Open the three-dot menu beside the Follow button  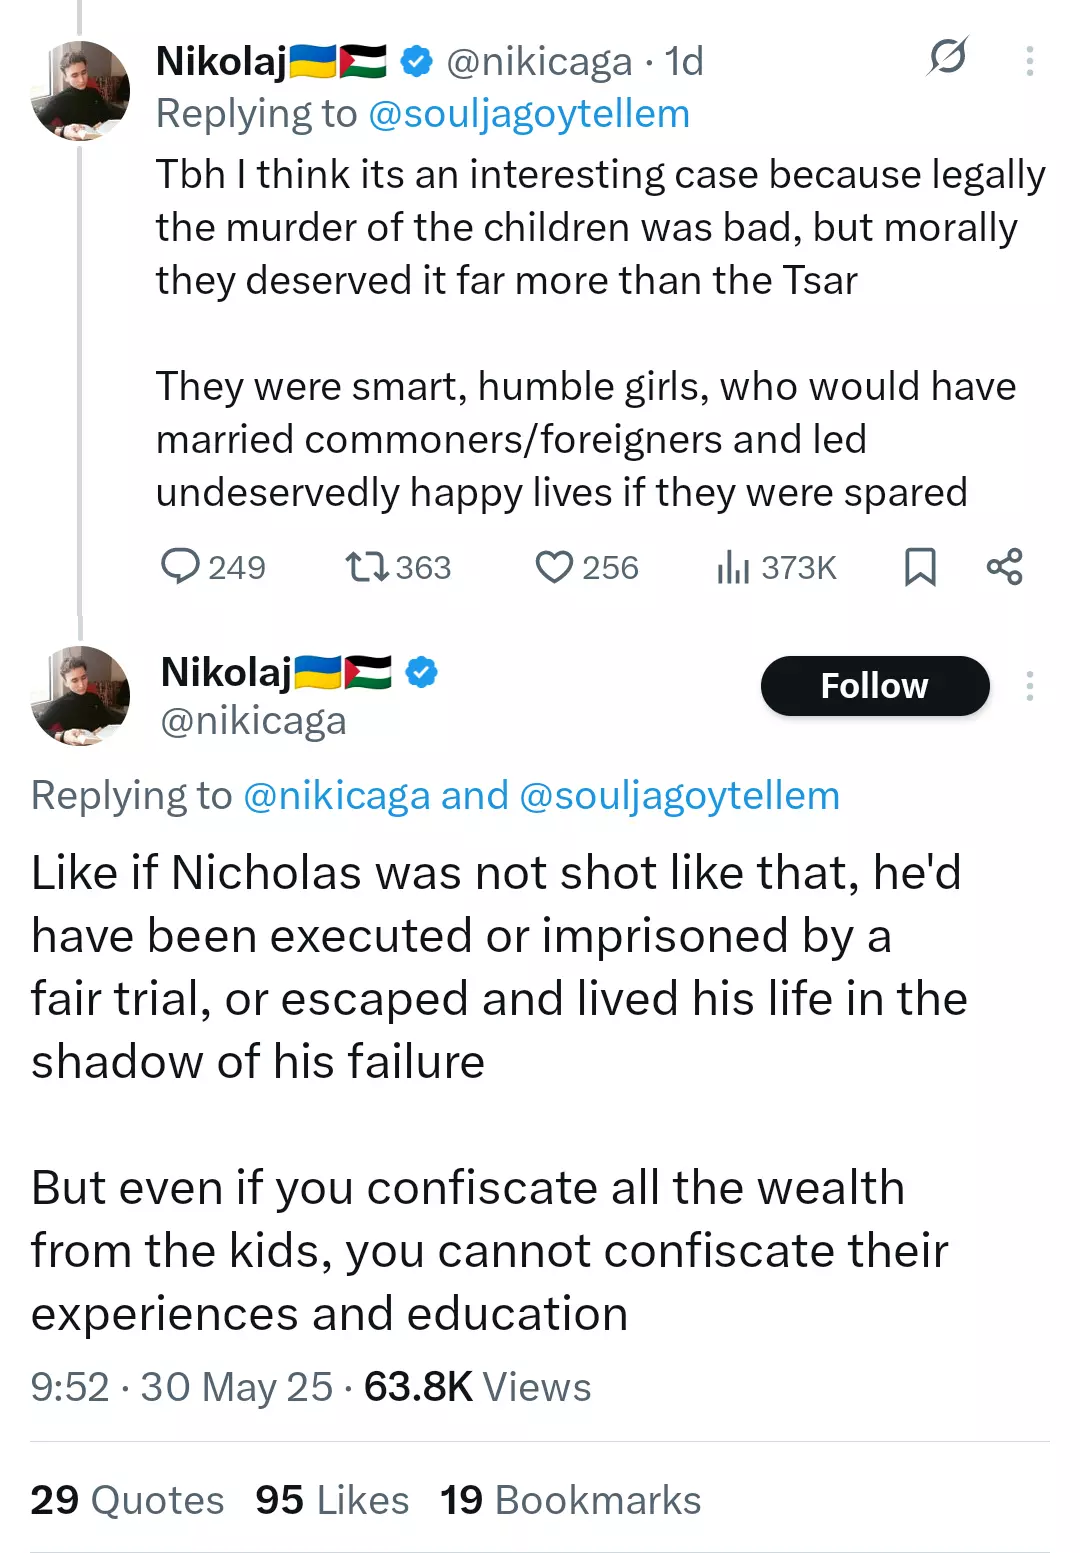pos(1029,686)
